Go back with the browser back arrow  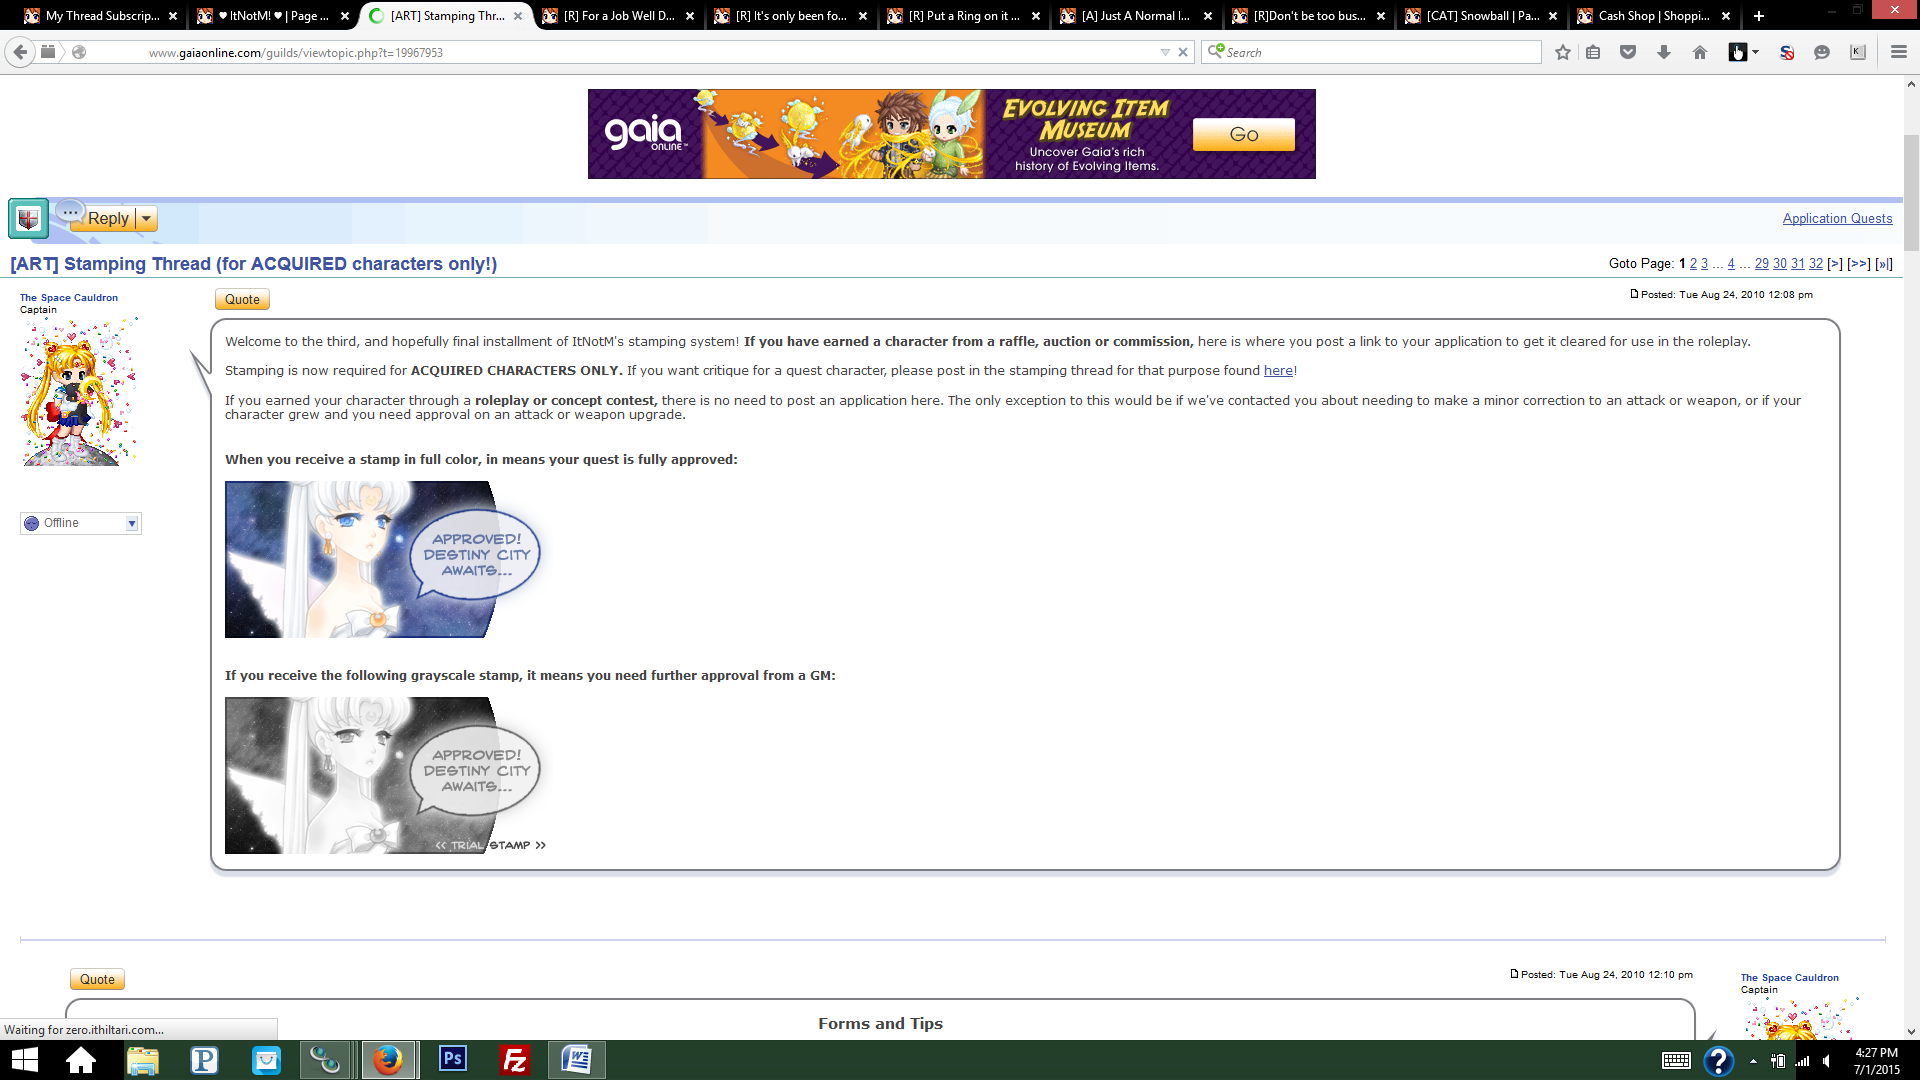tap(21, 52)
